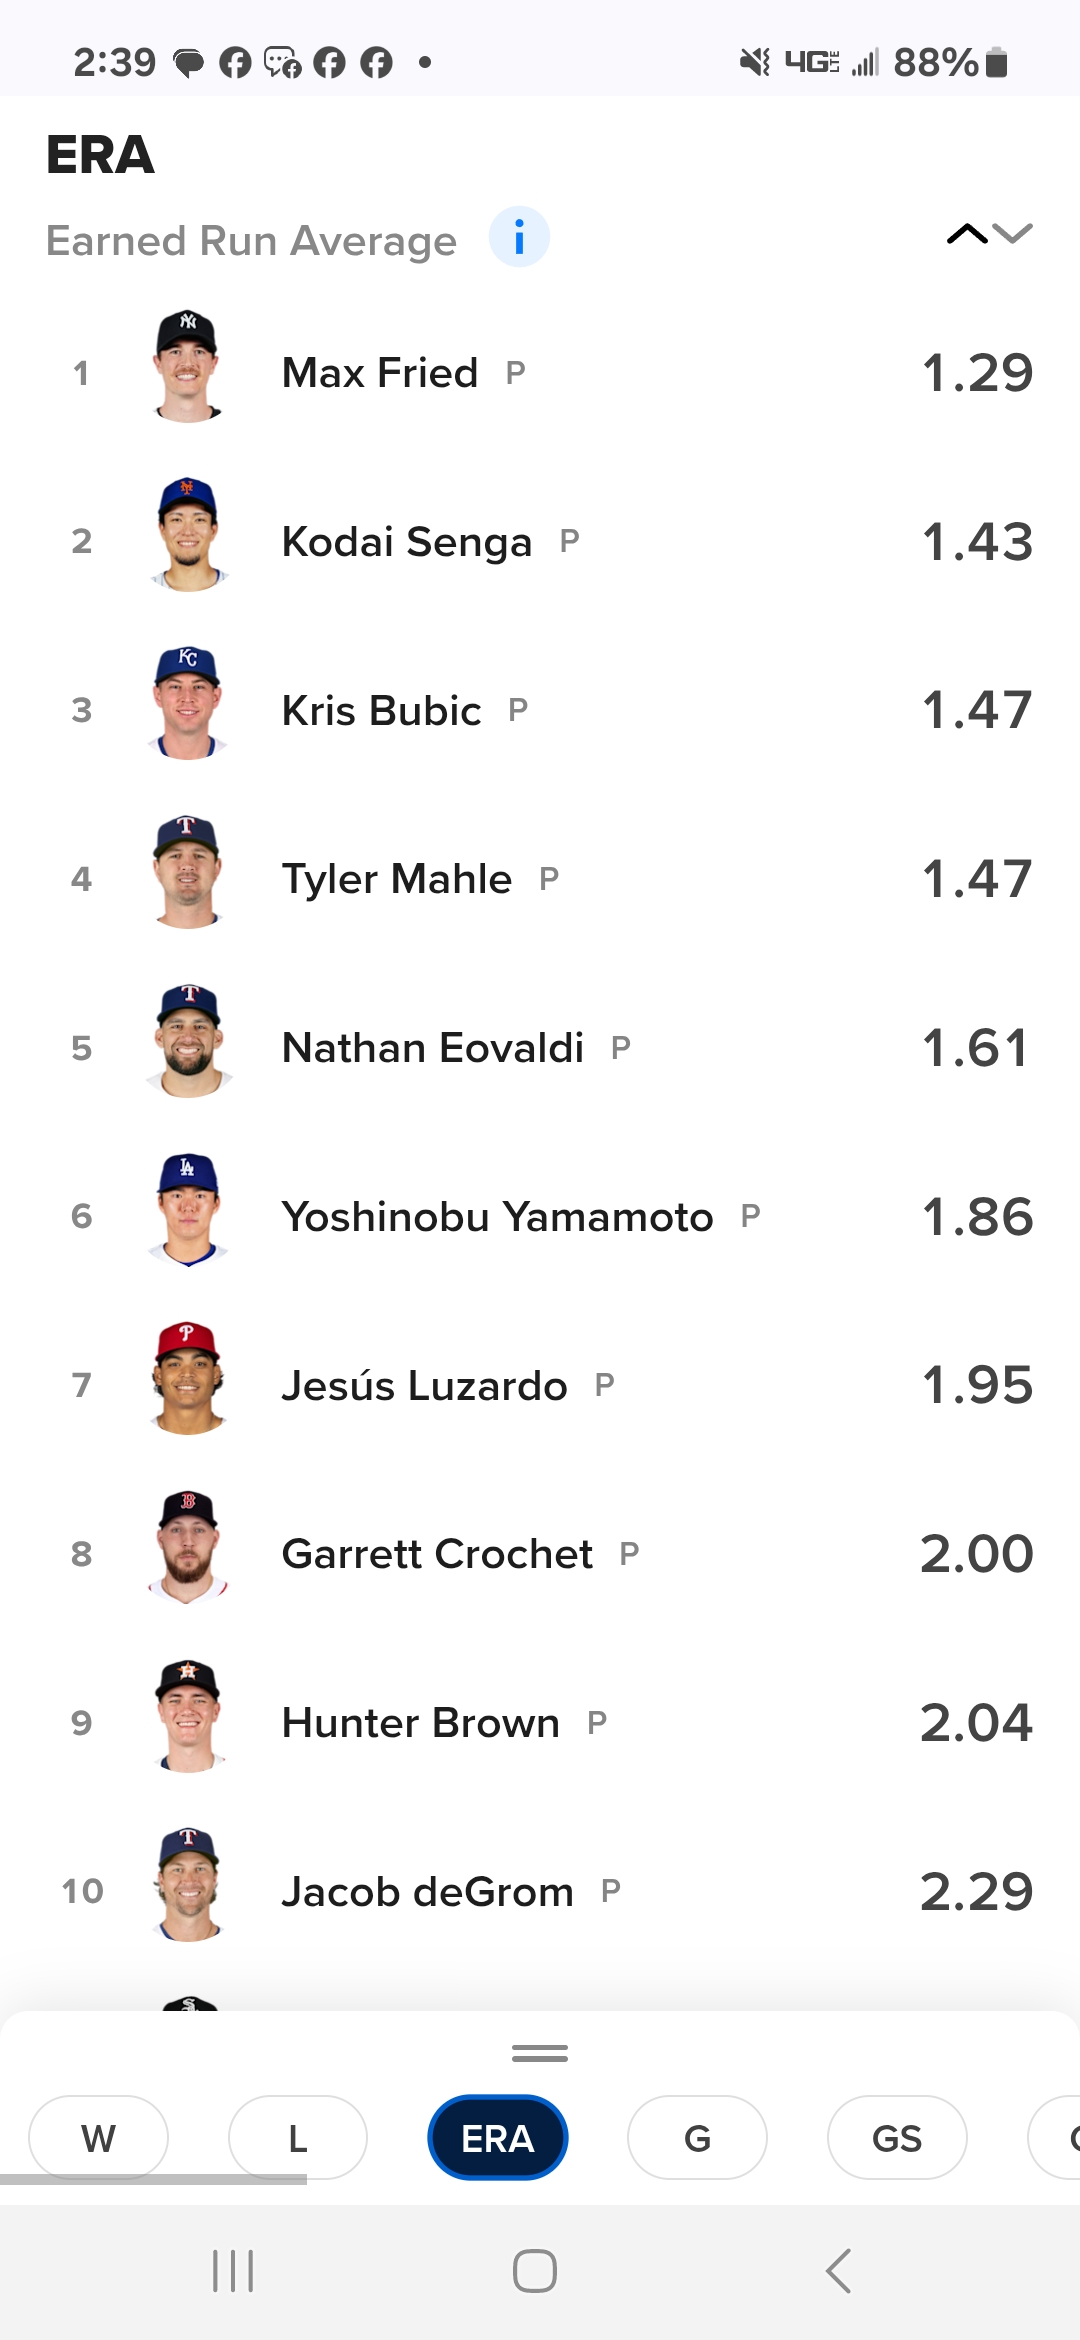
Task: Select Jacob deGrom's 2.29 ERA row
Action: coord(540,1891)
